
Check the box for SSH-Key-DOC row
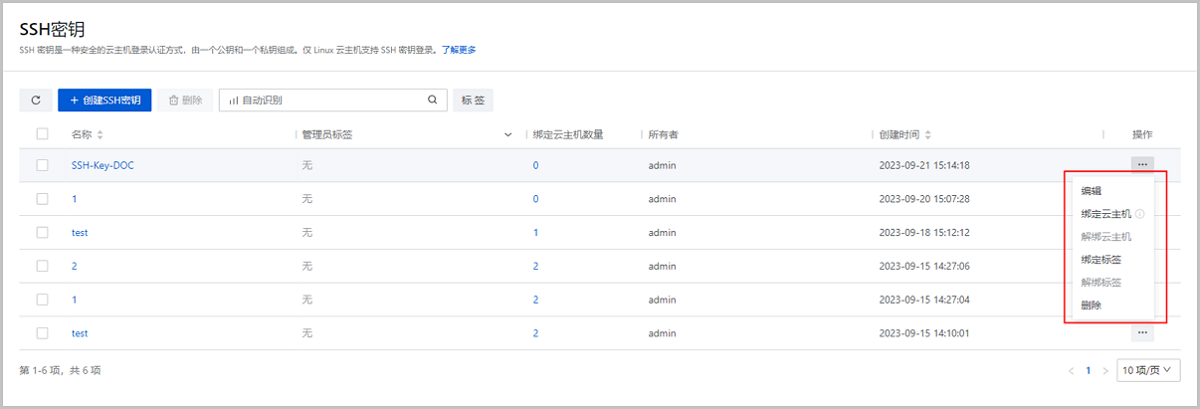[42, 166]
